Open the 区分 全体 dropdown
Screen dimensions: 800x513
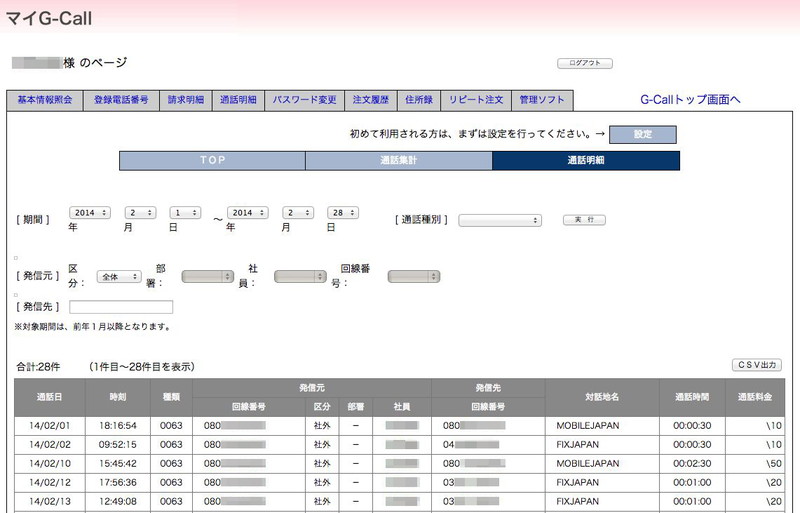tap(119, 276)
